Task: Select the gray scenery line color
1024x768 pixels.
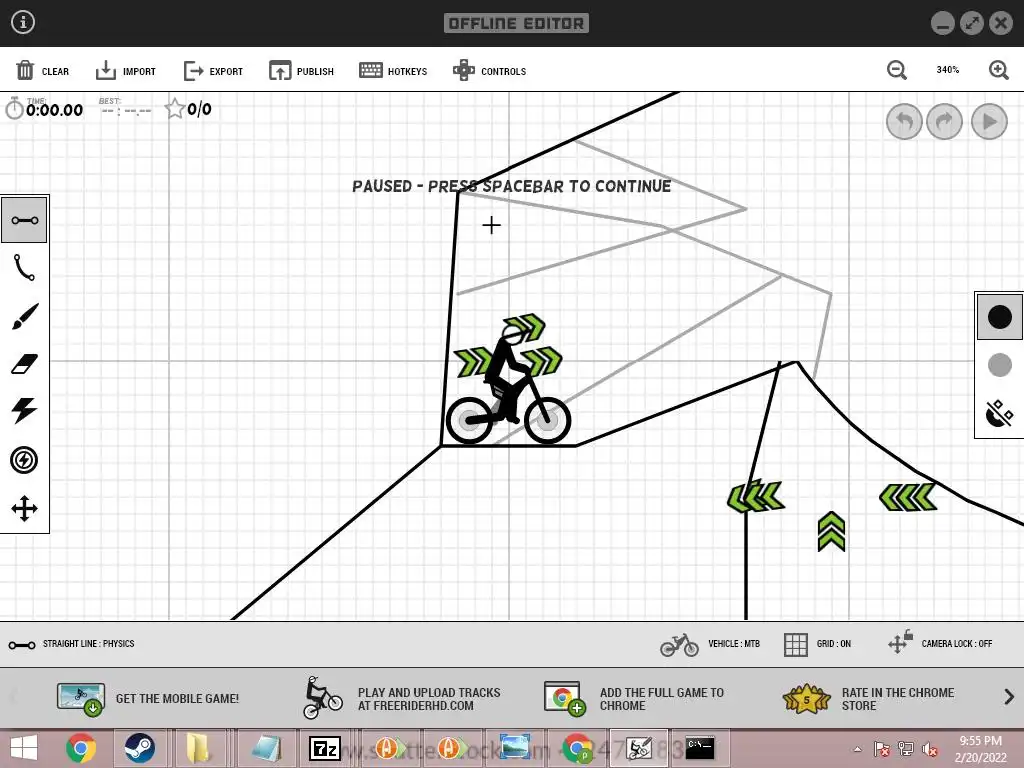Action: pyautogui.click(x=999, y=365)
